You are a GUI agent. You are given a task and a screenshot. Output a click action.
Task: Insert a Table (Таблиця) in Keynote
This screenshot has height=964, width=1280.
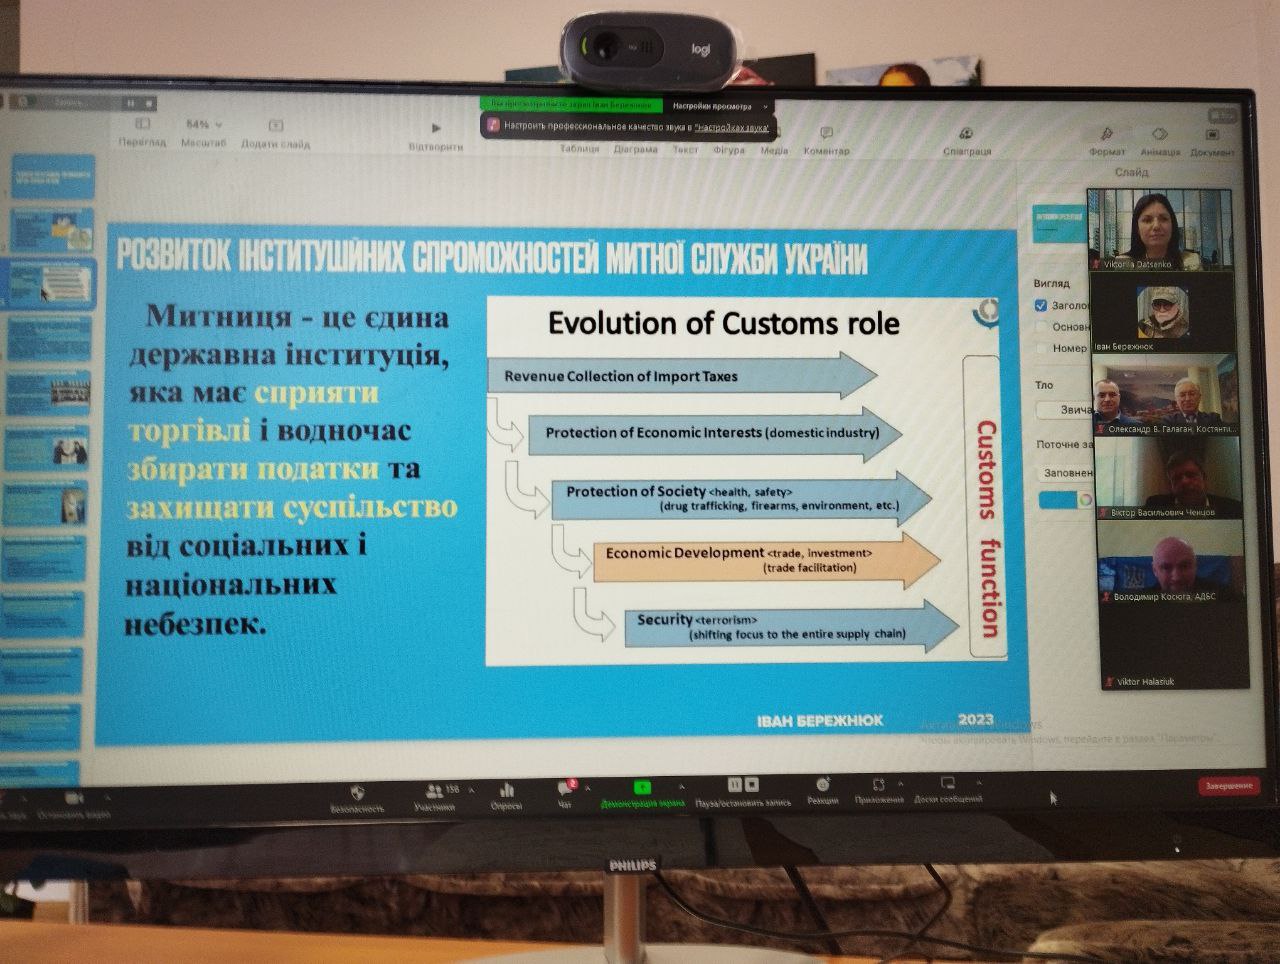pos(579,149)
